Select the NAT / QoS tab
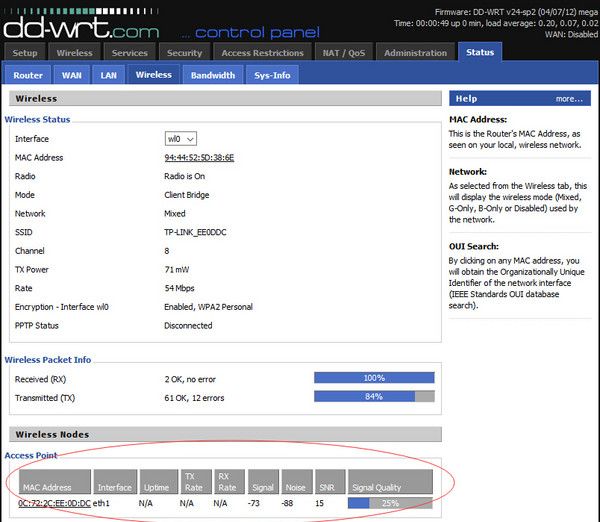Image resolution: width=600 pixels, height=522 pixels. (x=344, y=52)
